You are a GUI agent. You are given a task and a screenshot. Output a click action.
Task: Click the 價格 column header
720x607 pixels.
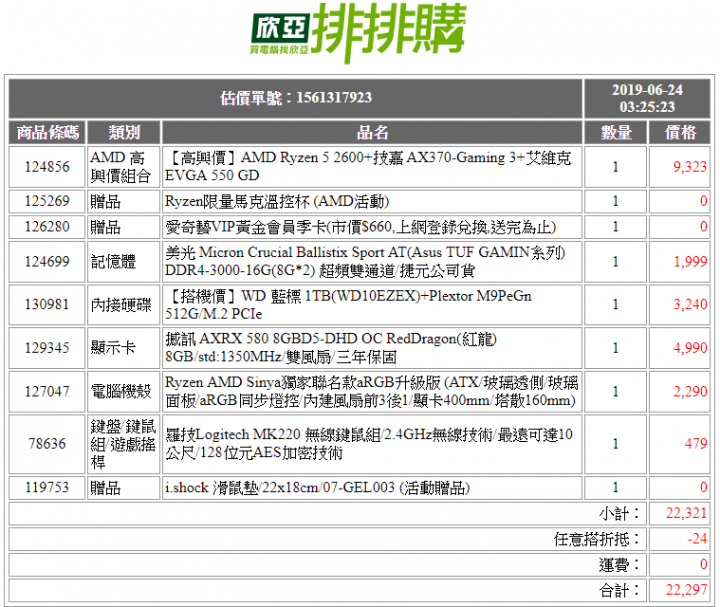tap(680, 133)
